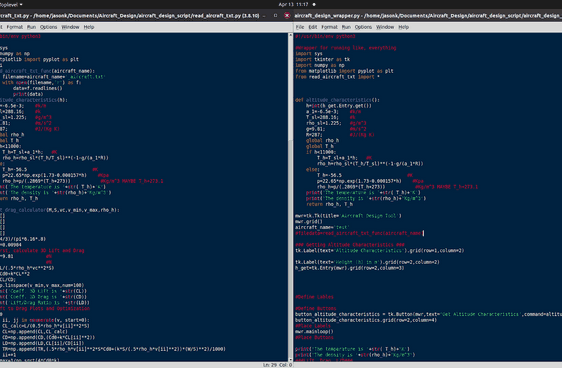562x368 pixels.
Task: Open Format menu in aircraft_design_wrapper.py window
Action: click(329, 27)
